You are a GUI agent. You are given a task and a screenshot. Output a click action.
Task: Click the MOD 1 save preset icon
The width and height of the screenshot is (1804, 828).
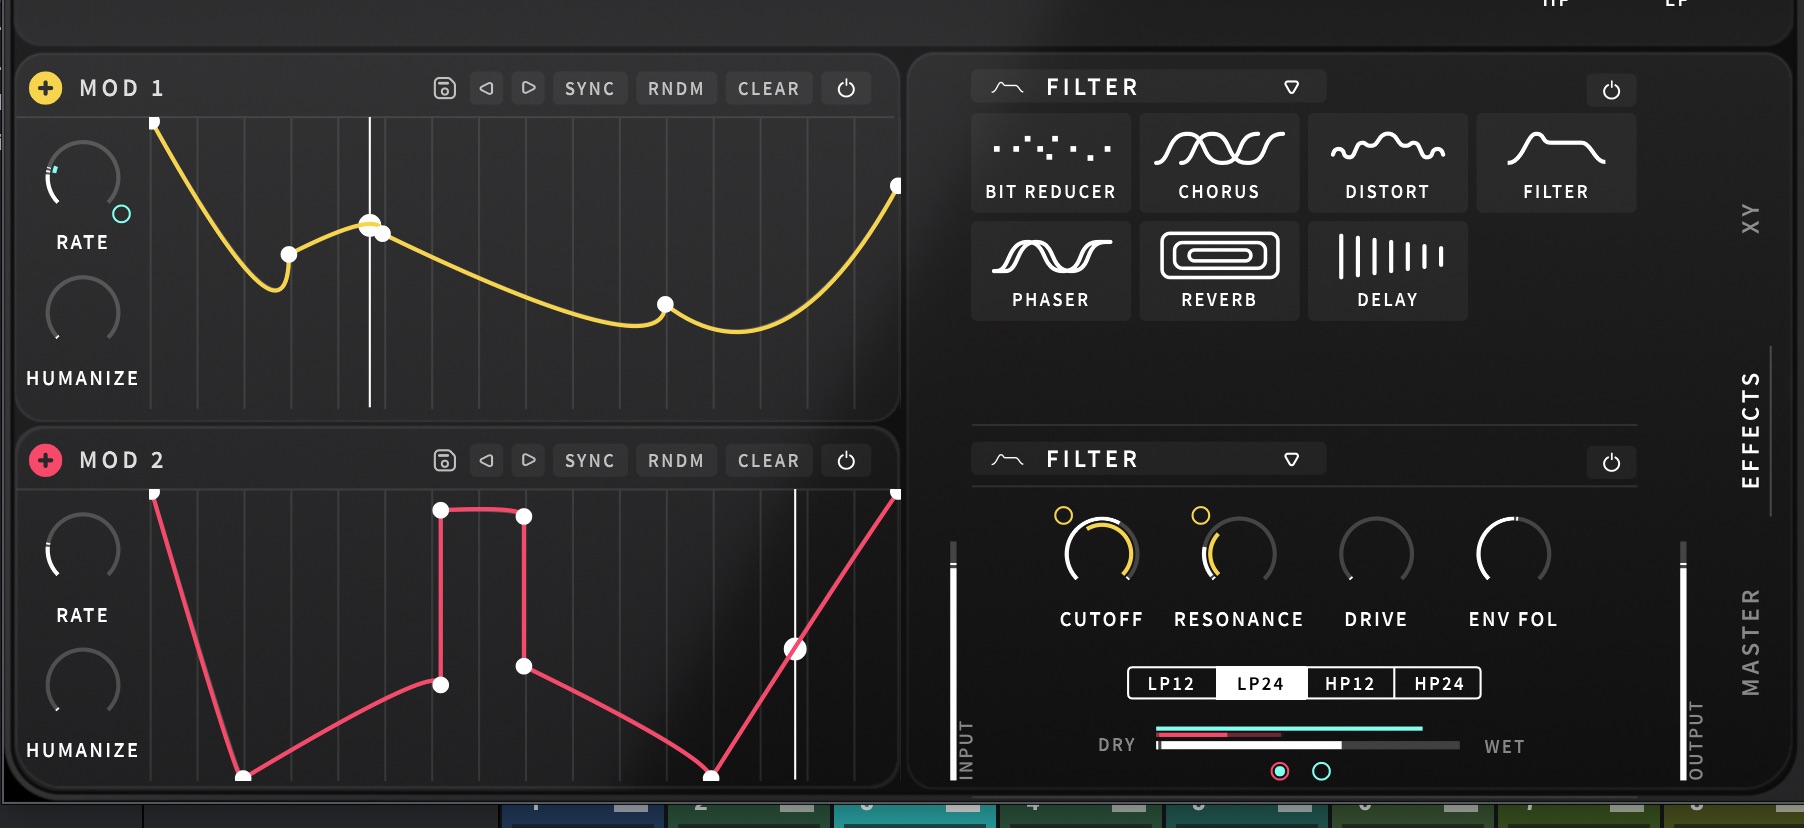pos(444,89)
